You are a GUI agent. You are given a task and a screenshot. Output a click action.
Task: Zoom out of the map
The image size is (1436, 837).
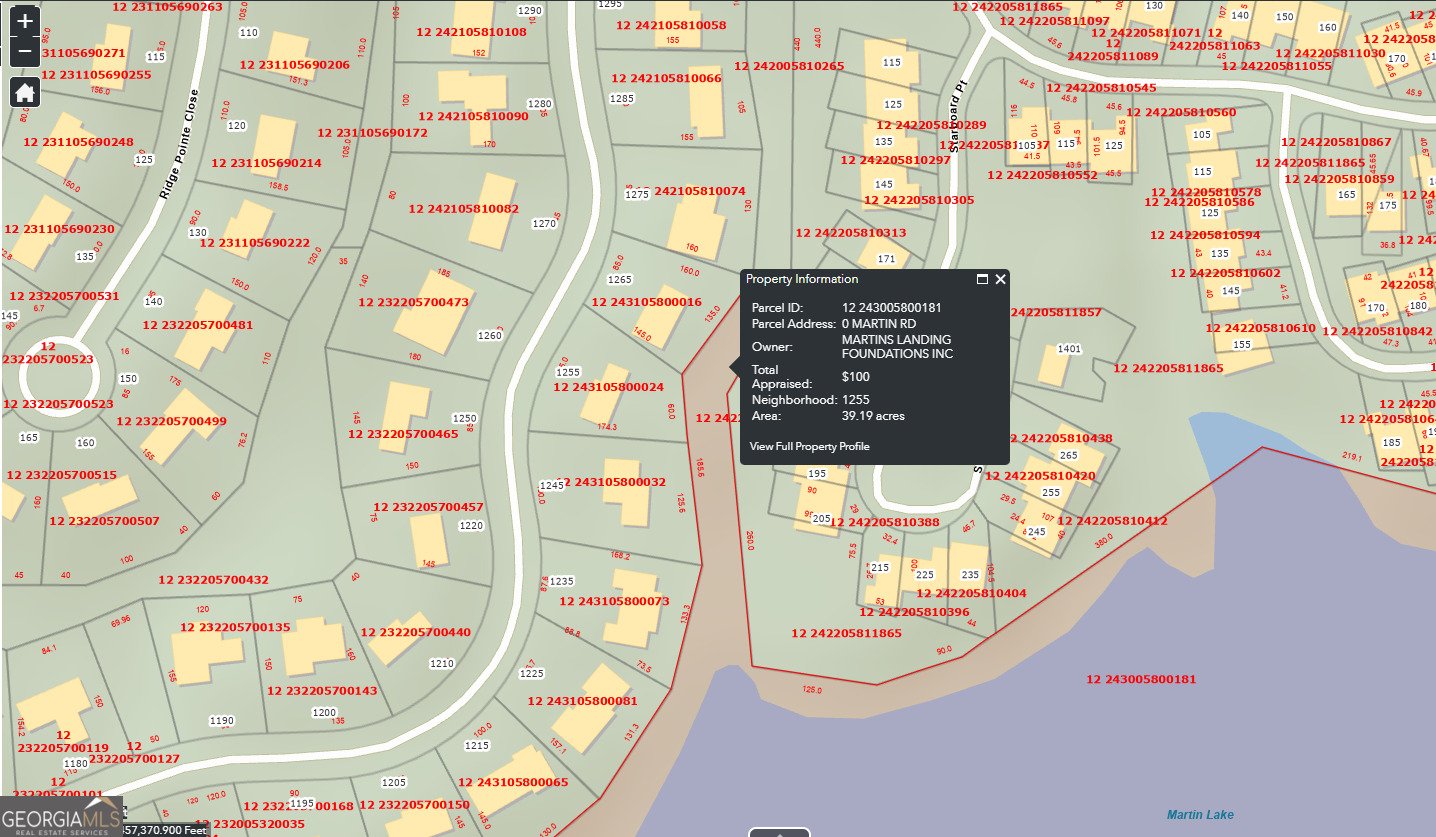tap(25, 51)
